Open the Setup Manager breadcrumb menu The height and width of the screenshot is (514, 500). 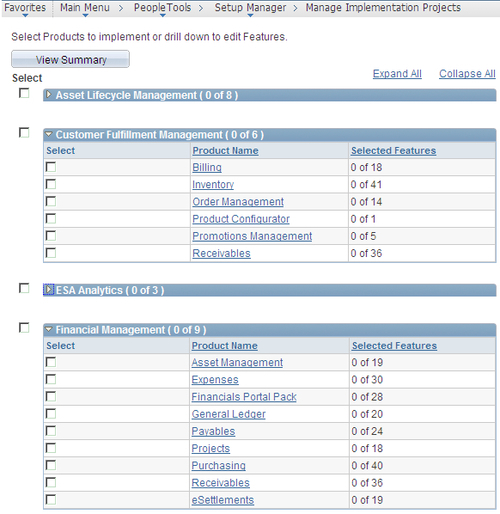click(x=250, y=8)
